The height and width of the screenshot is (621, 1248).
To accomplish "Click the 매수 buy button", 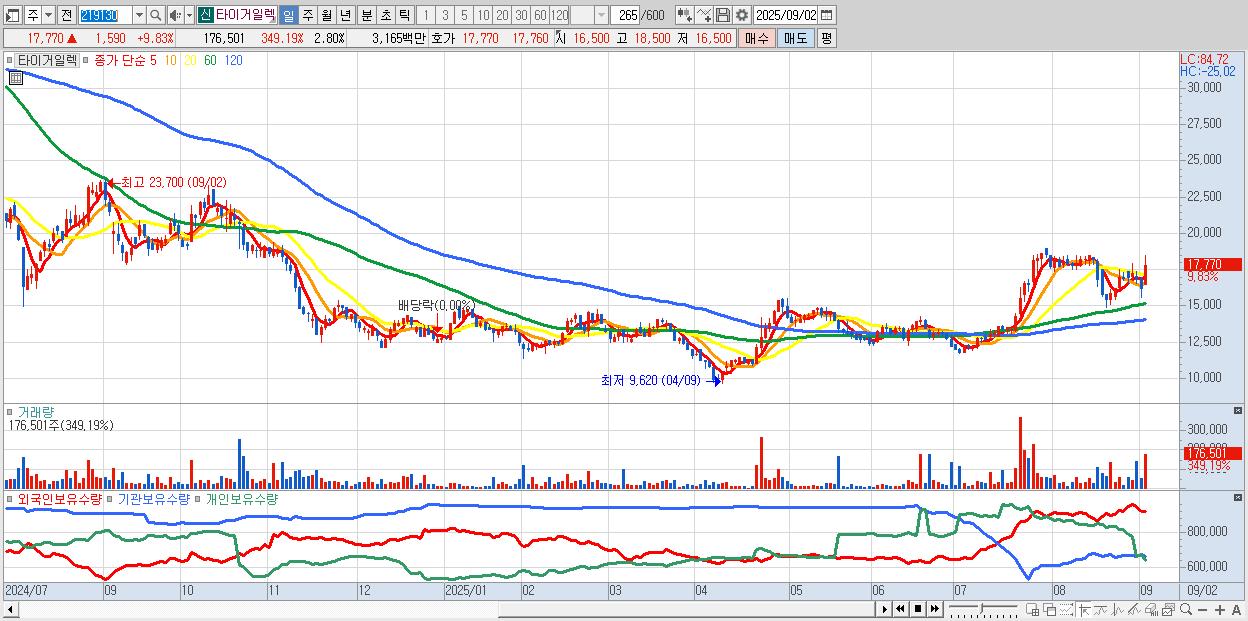I will coord(757,38).
